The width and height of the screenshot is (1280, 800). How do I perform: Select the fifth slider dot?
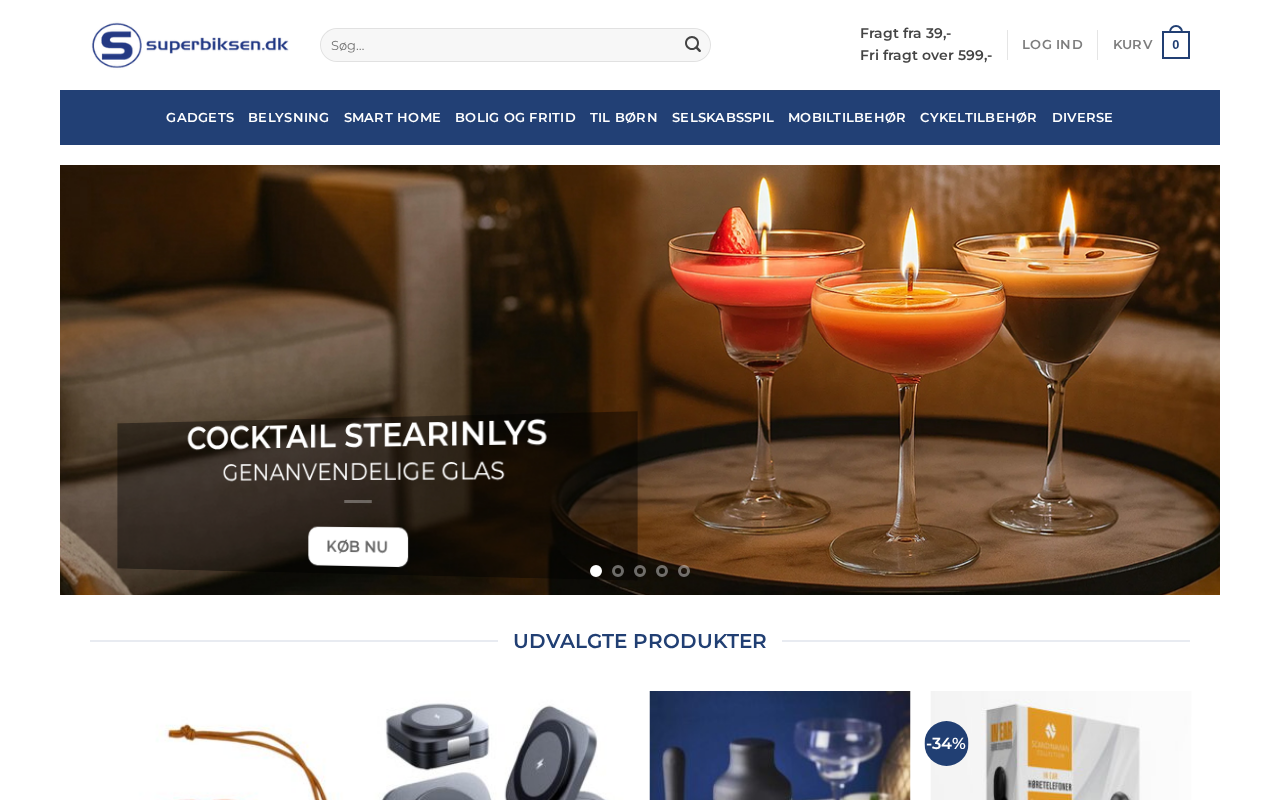pyautogui.click(x=684, y=571)
